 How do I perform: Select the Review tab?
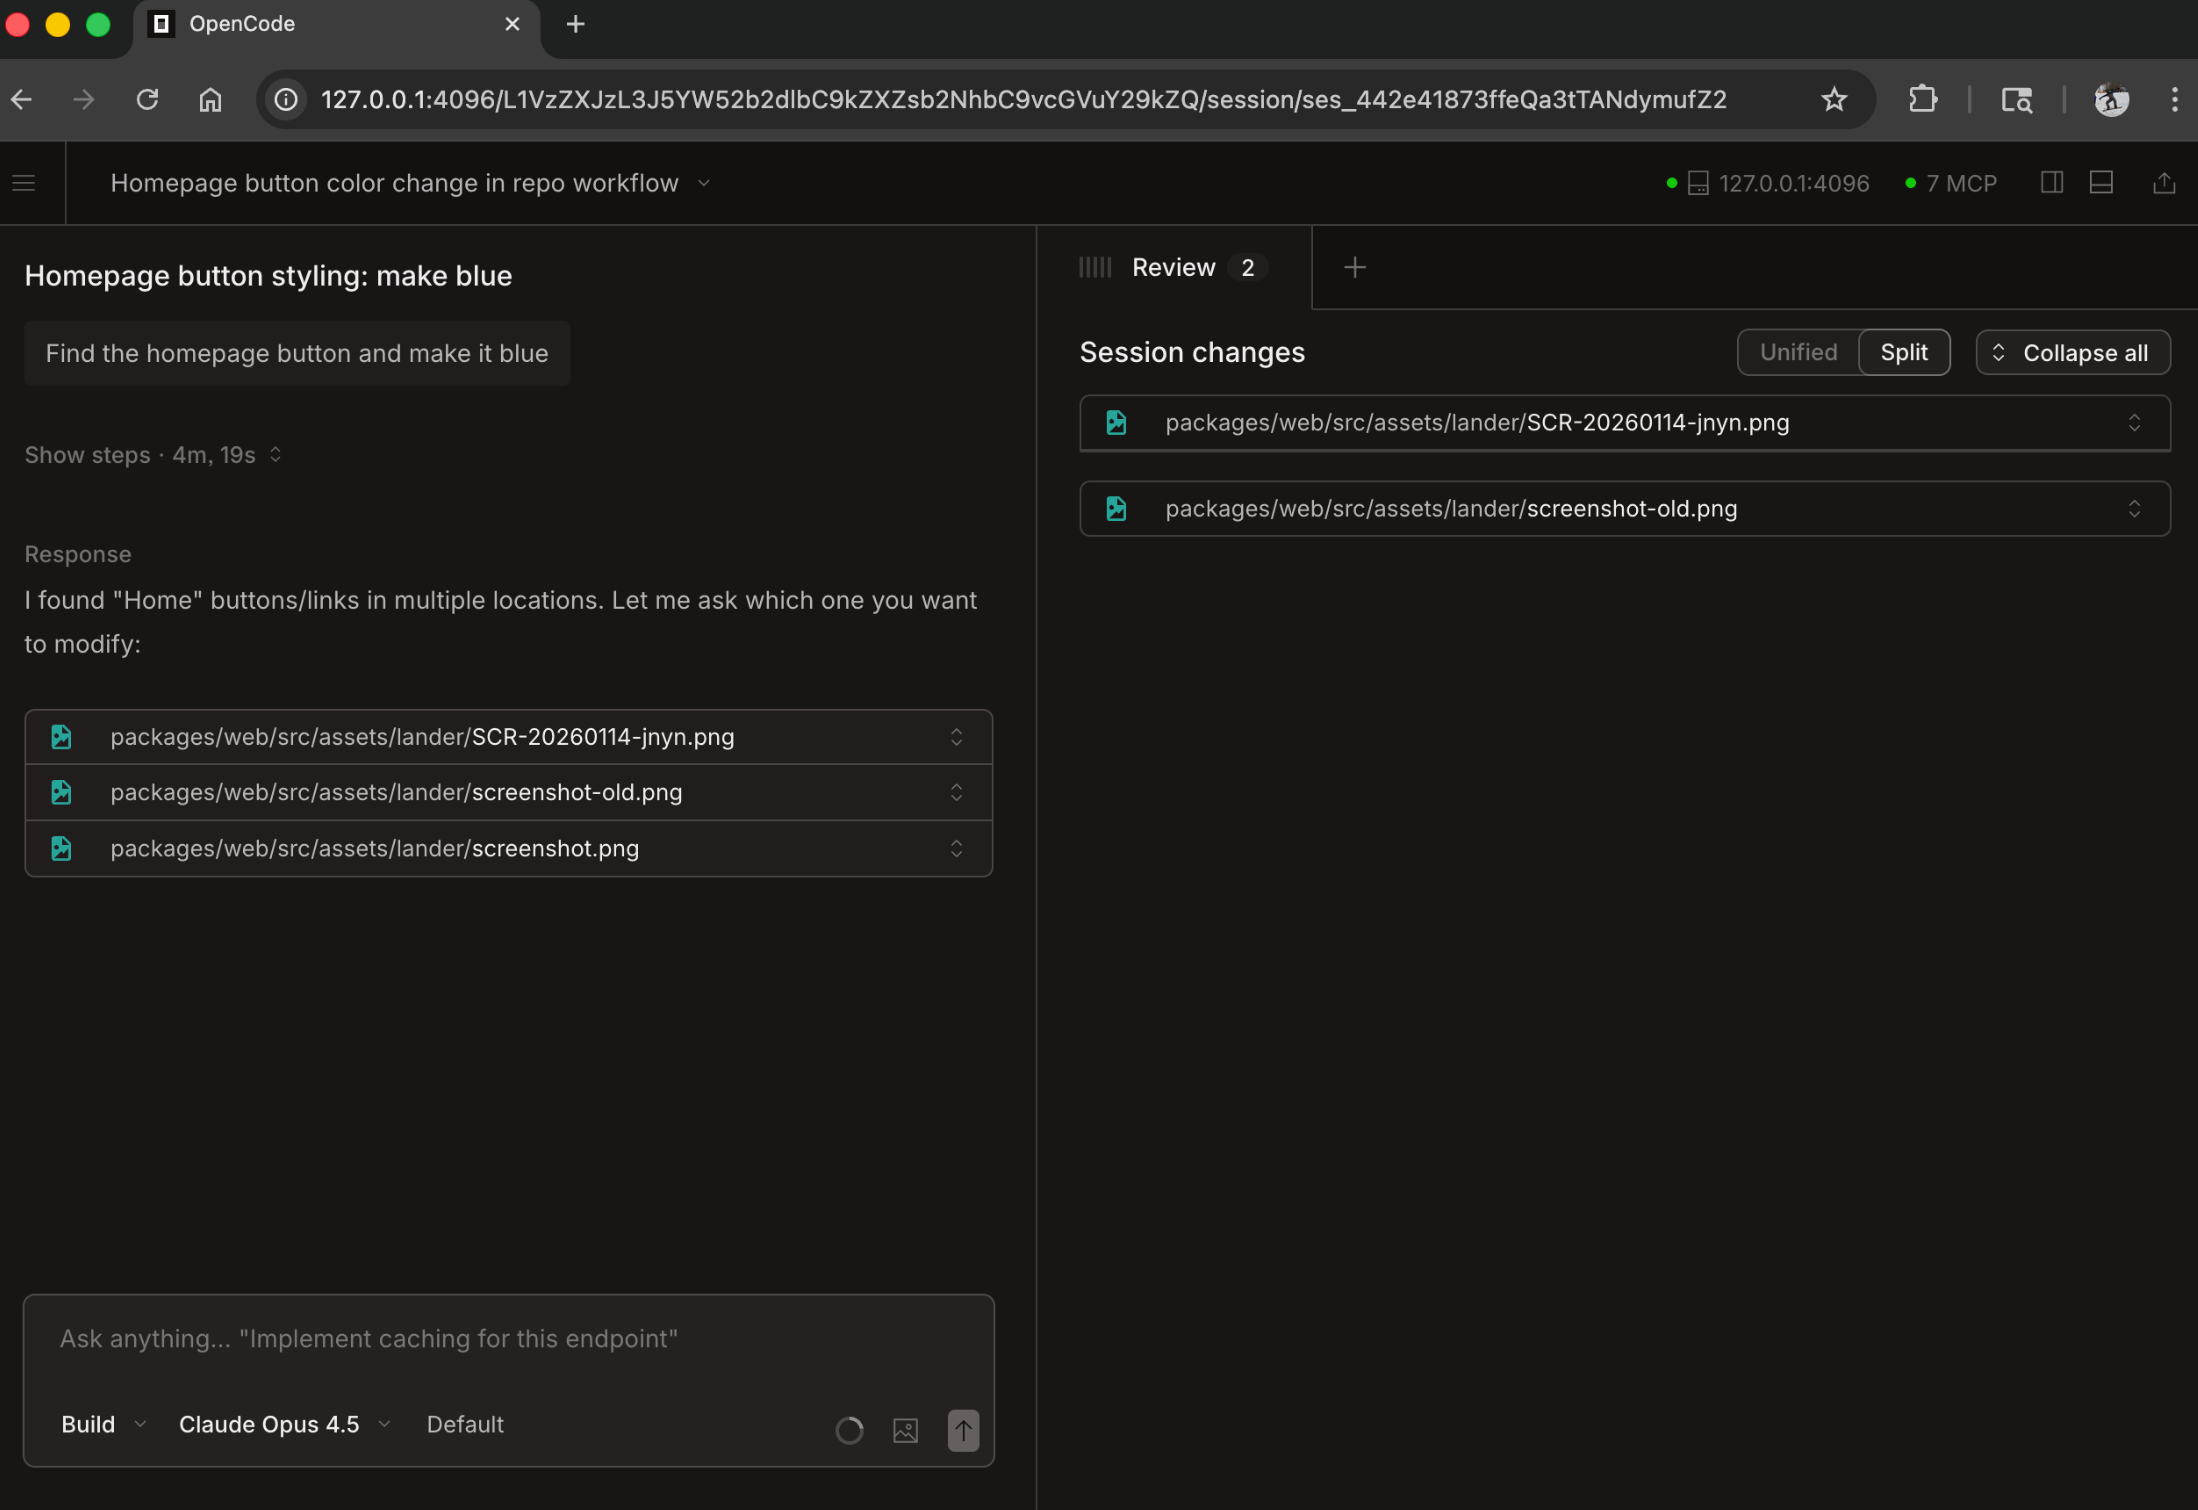coord(1174,267)
